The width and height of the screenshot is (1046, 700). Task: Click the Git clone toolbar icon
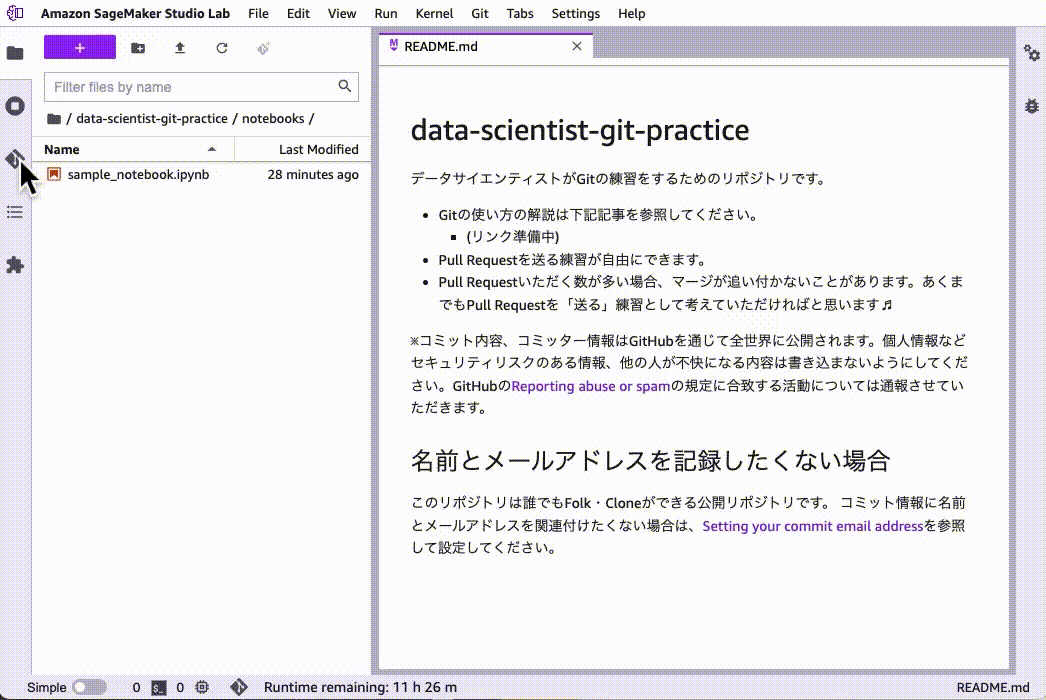[264, 48]
